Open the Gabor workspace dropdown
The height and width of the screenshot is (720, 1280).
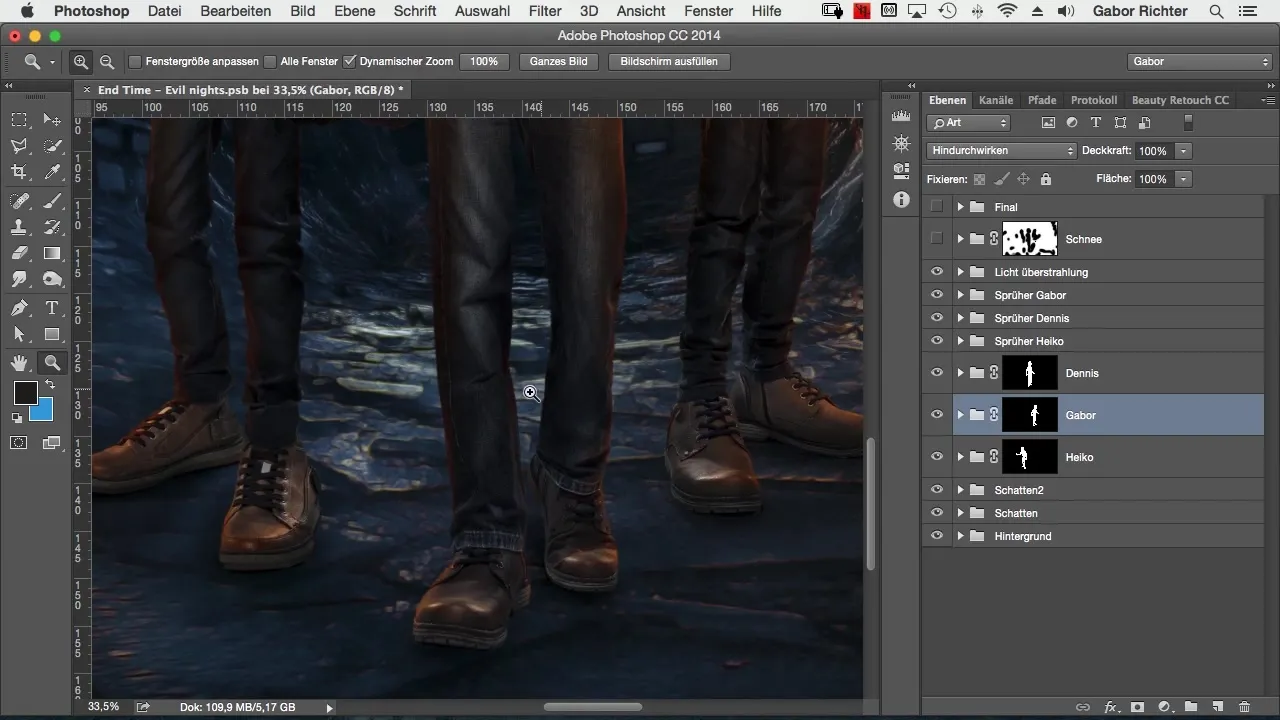coord(1199,62)
